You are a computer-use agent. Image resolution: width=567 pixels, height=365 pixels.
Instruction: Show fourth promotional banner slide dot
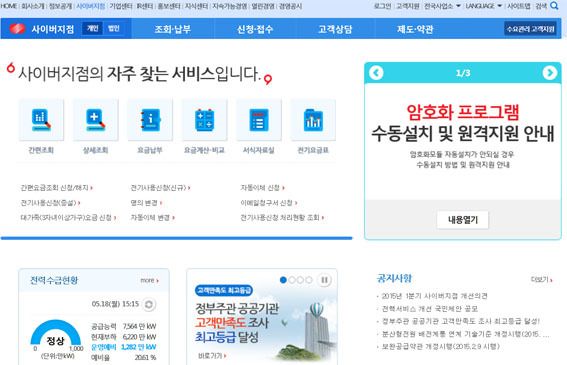coord(308,280)
